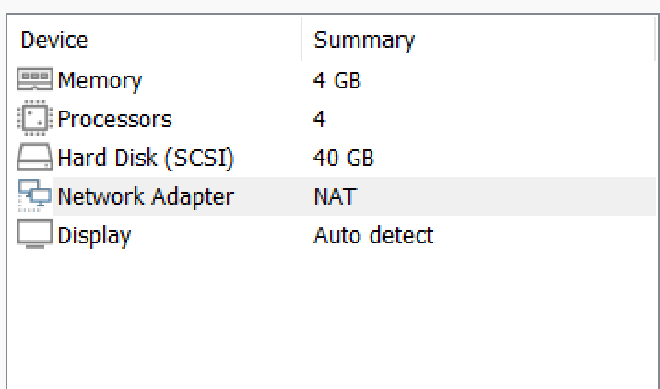Select Hard Disk (SCSI) in device list

(x=145, y=158)
